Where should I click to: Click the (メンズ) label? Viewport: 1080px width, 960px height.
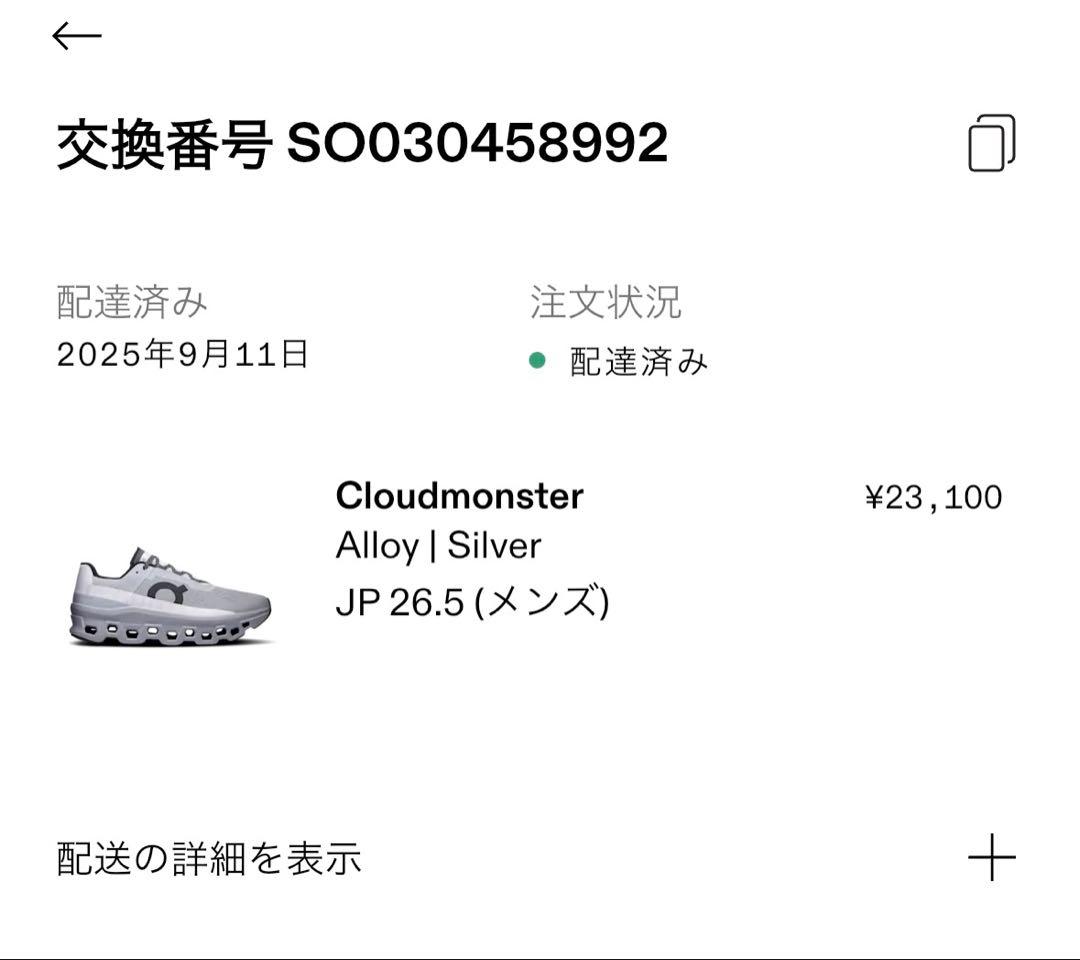point(541,602)
